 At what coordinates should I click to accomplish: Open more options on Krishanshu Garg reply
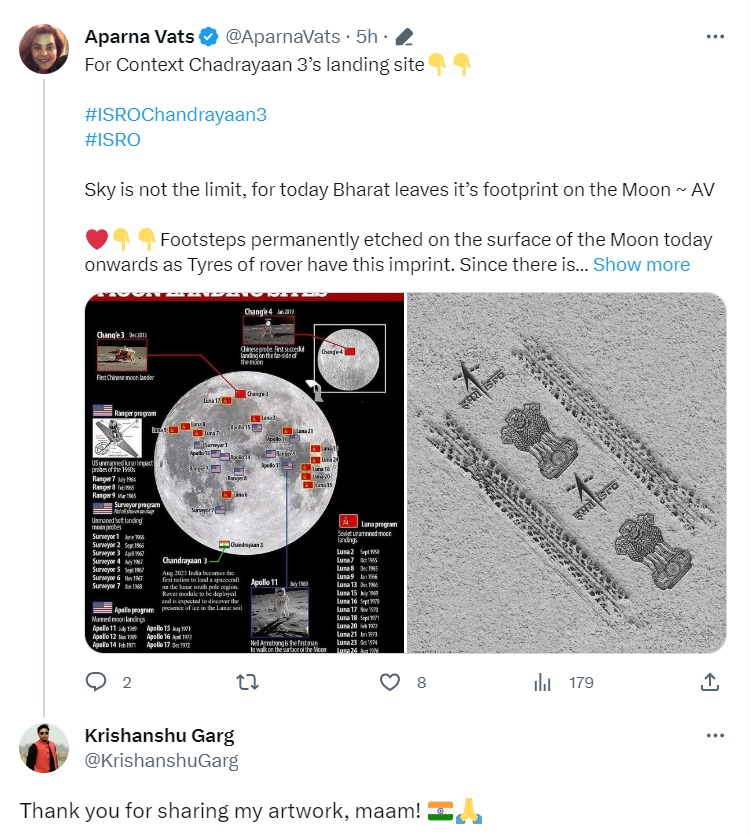pos(715,736)
